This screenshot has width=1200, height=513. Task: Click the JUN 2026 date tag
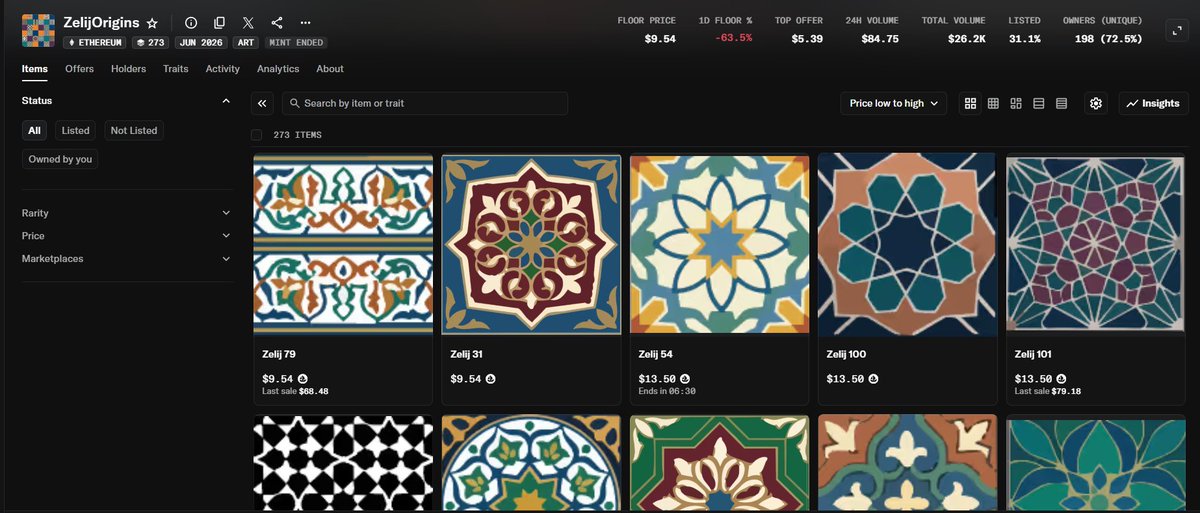201,42
